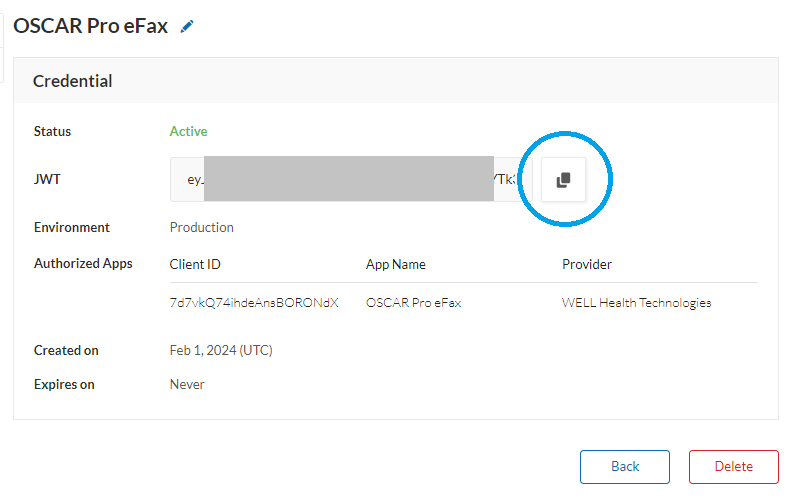809x498 pixels.
Task: Click OSCAR Pro eFax in the apps table
Action: tap(413, 303)
